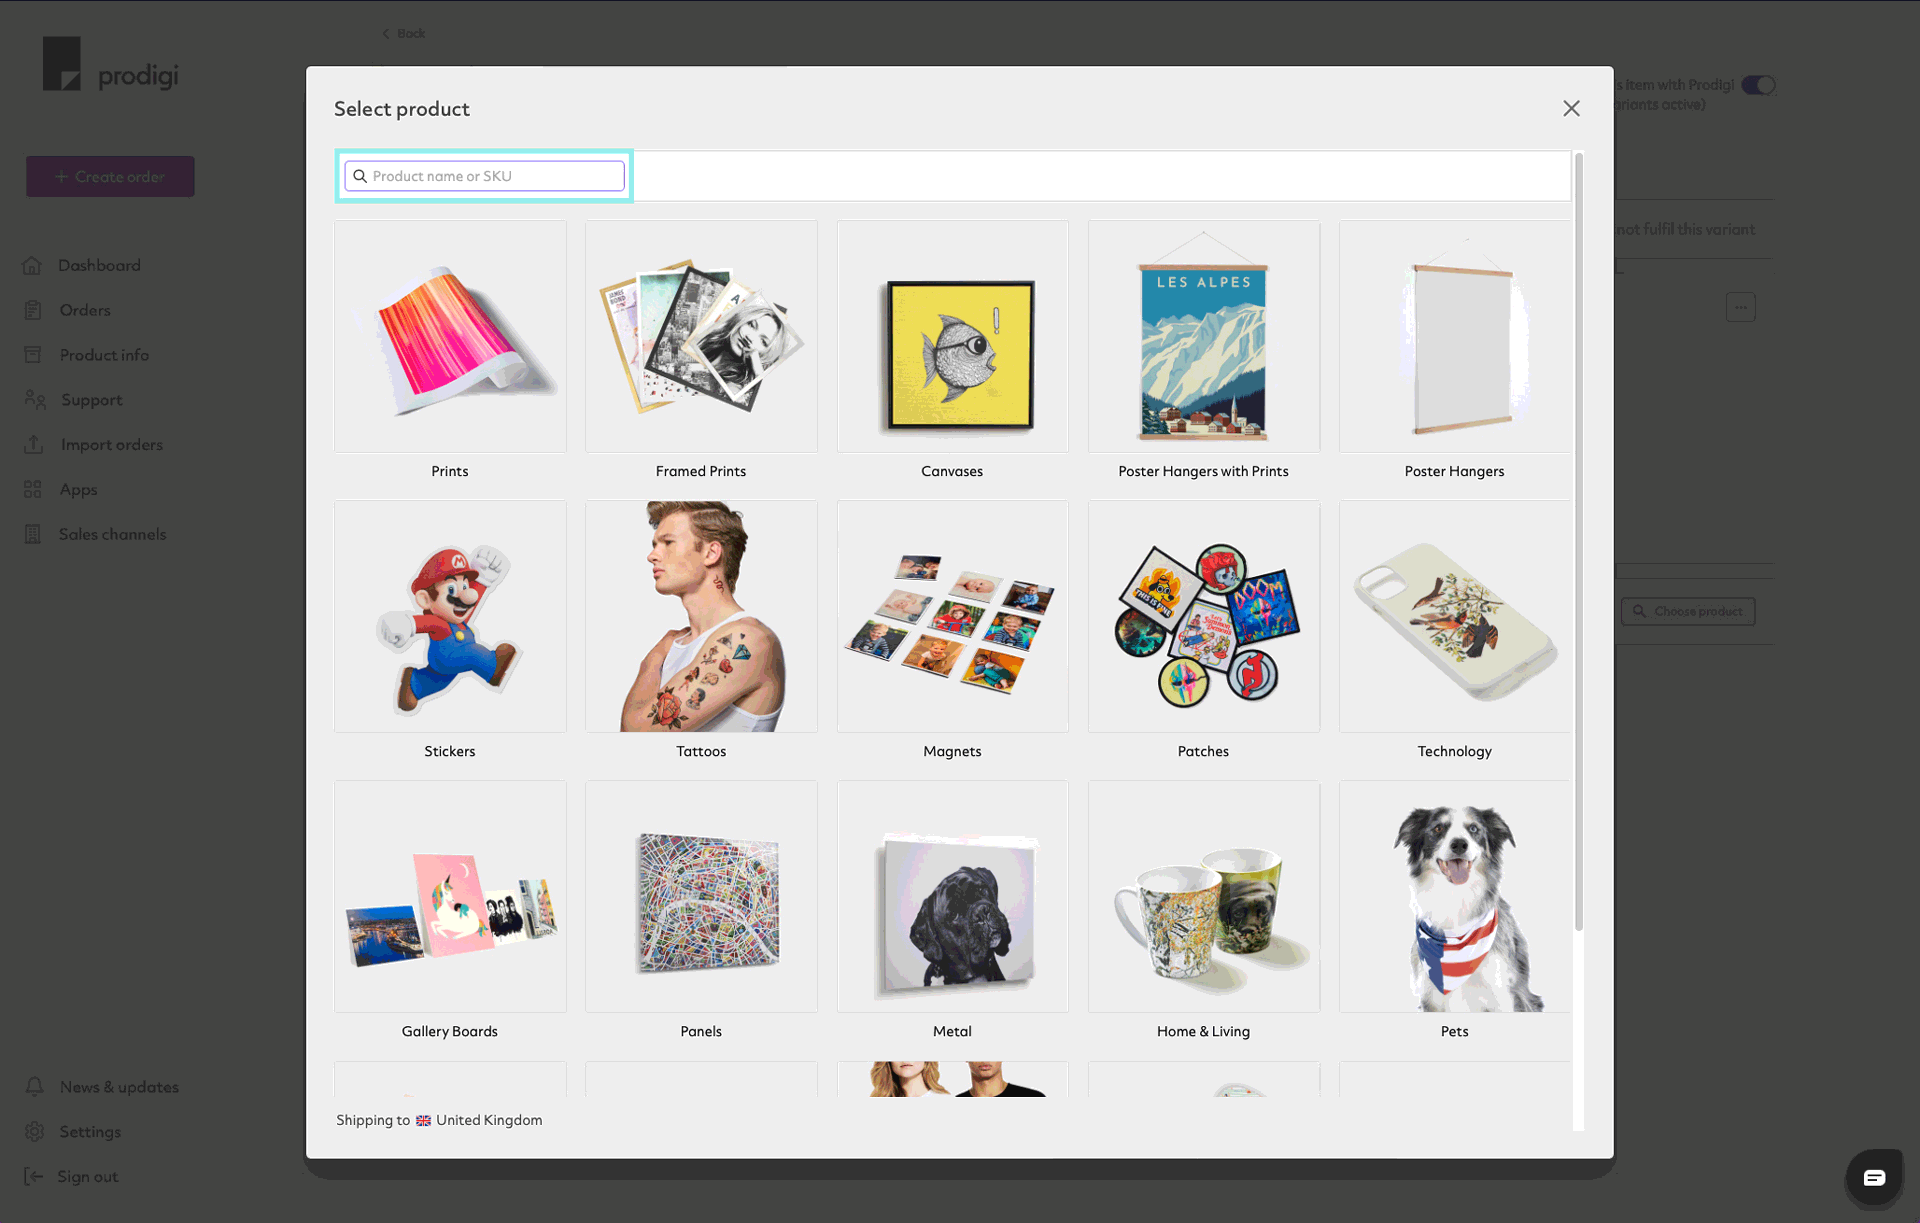Click the Create order button

[x=111, y=175]
